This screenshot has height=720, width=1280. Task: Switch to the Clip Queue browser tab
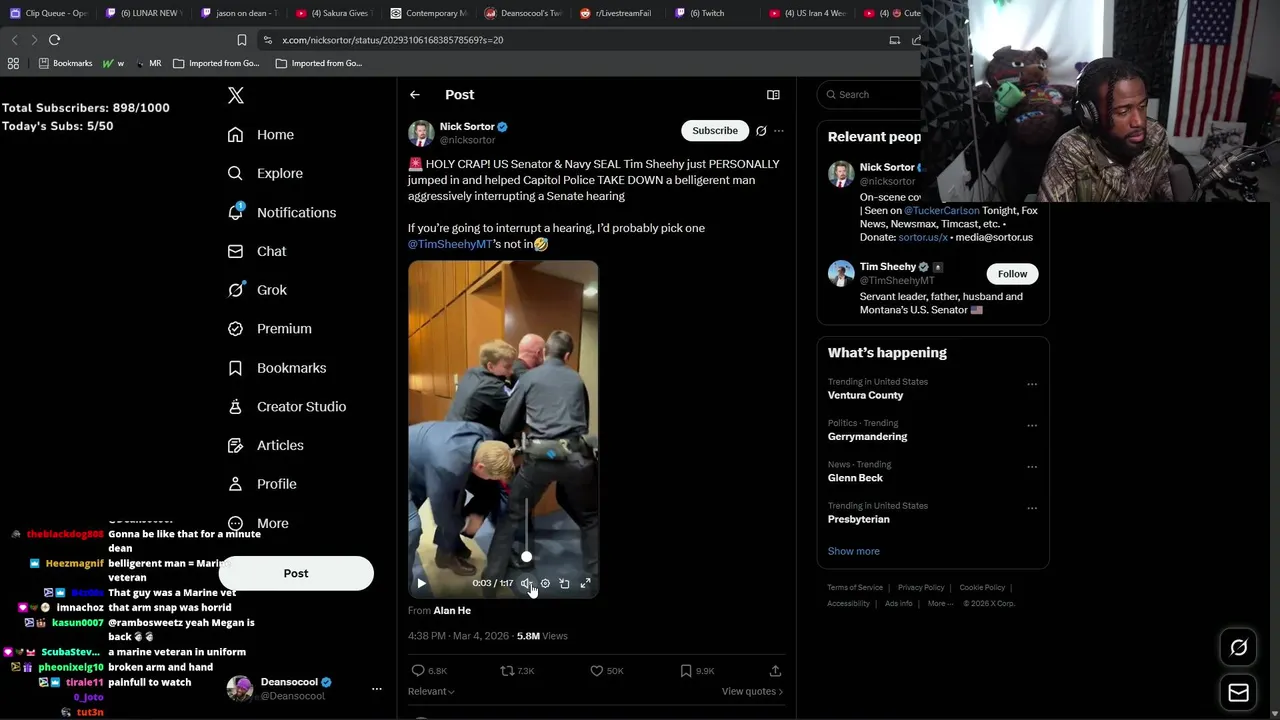[49, 13]
